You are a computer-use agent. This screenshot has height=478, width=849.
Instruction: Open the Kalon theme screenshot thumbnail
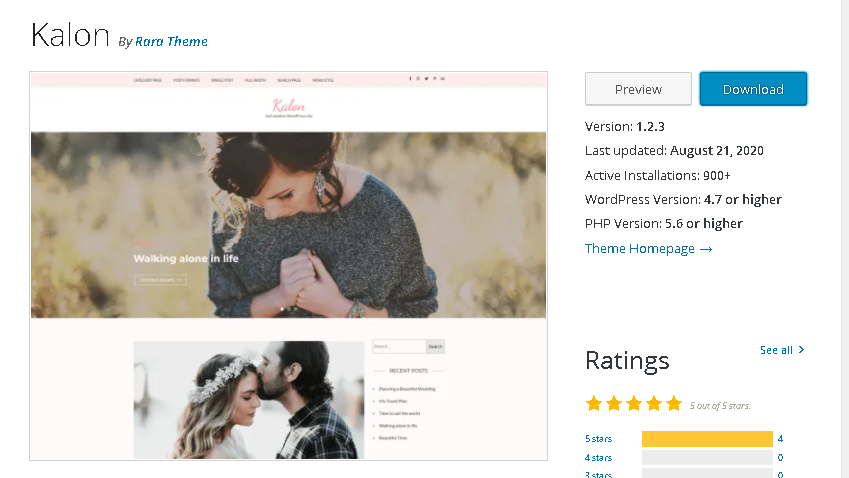289,266
